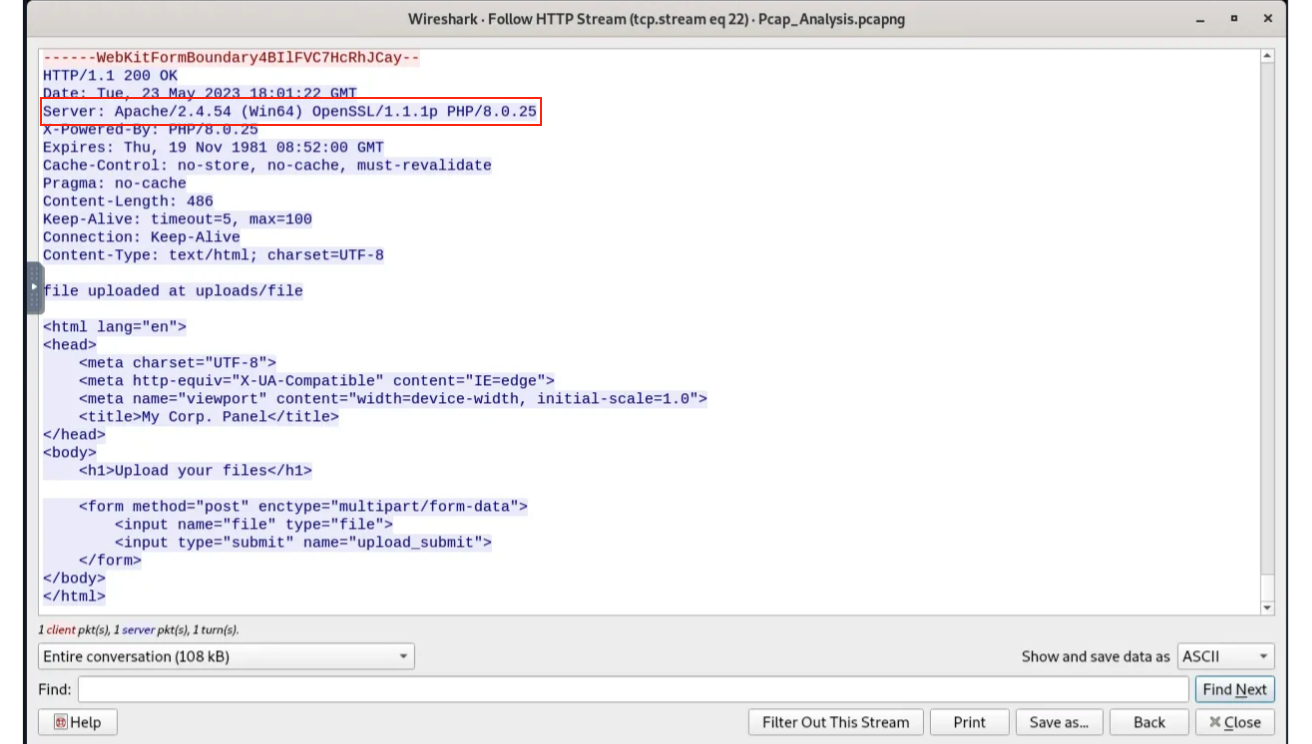Minimize the Wireshark window
This screenshot has height=744, width=1312.
1201,19
